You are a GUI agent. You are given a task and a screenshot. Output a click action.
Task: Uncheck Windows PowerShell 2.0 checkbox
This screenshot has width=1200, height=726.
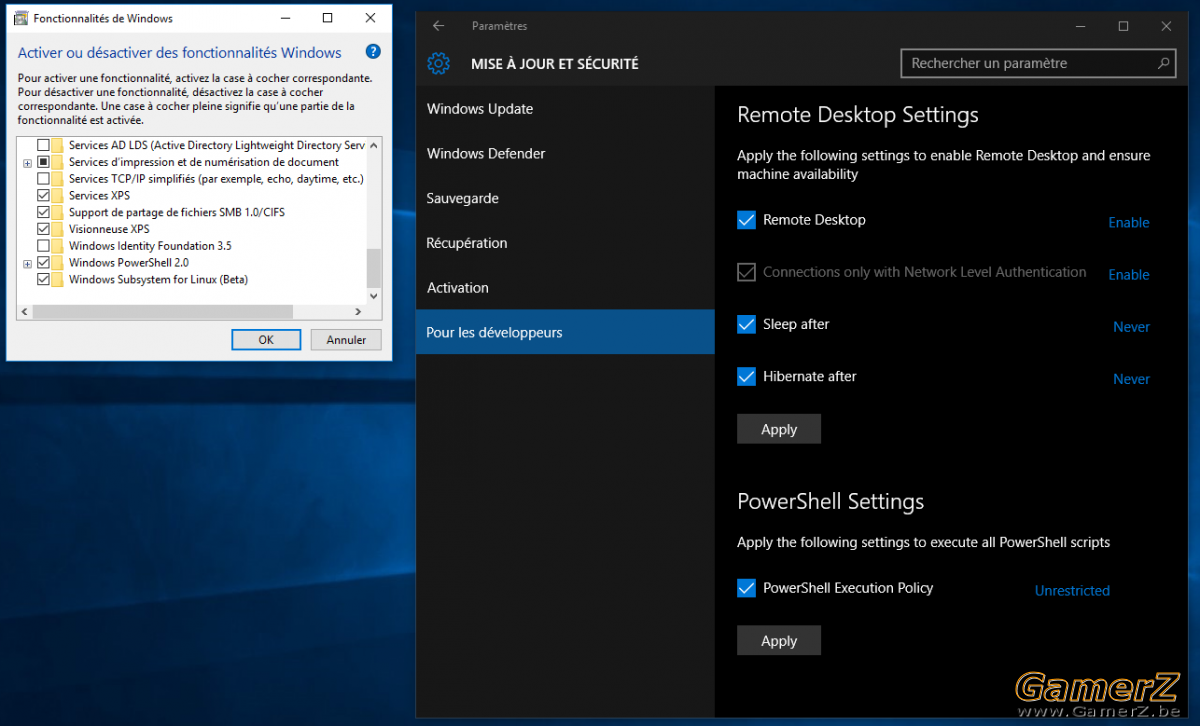pos(43,263)
